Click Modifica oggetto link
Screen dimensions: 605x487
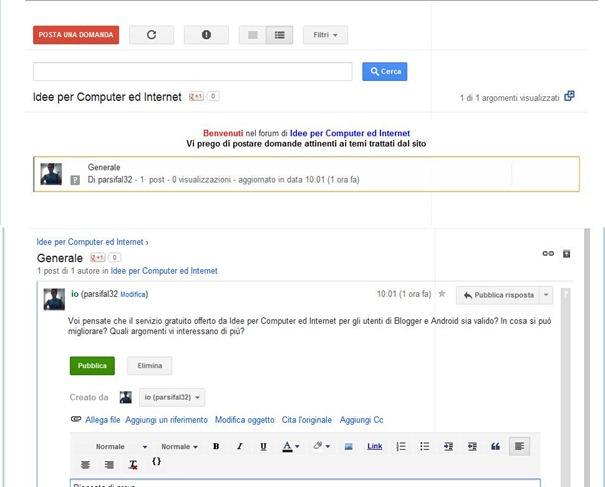tap(245, 420)
